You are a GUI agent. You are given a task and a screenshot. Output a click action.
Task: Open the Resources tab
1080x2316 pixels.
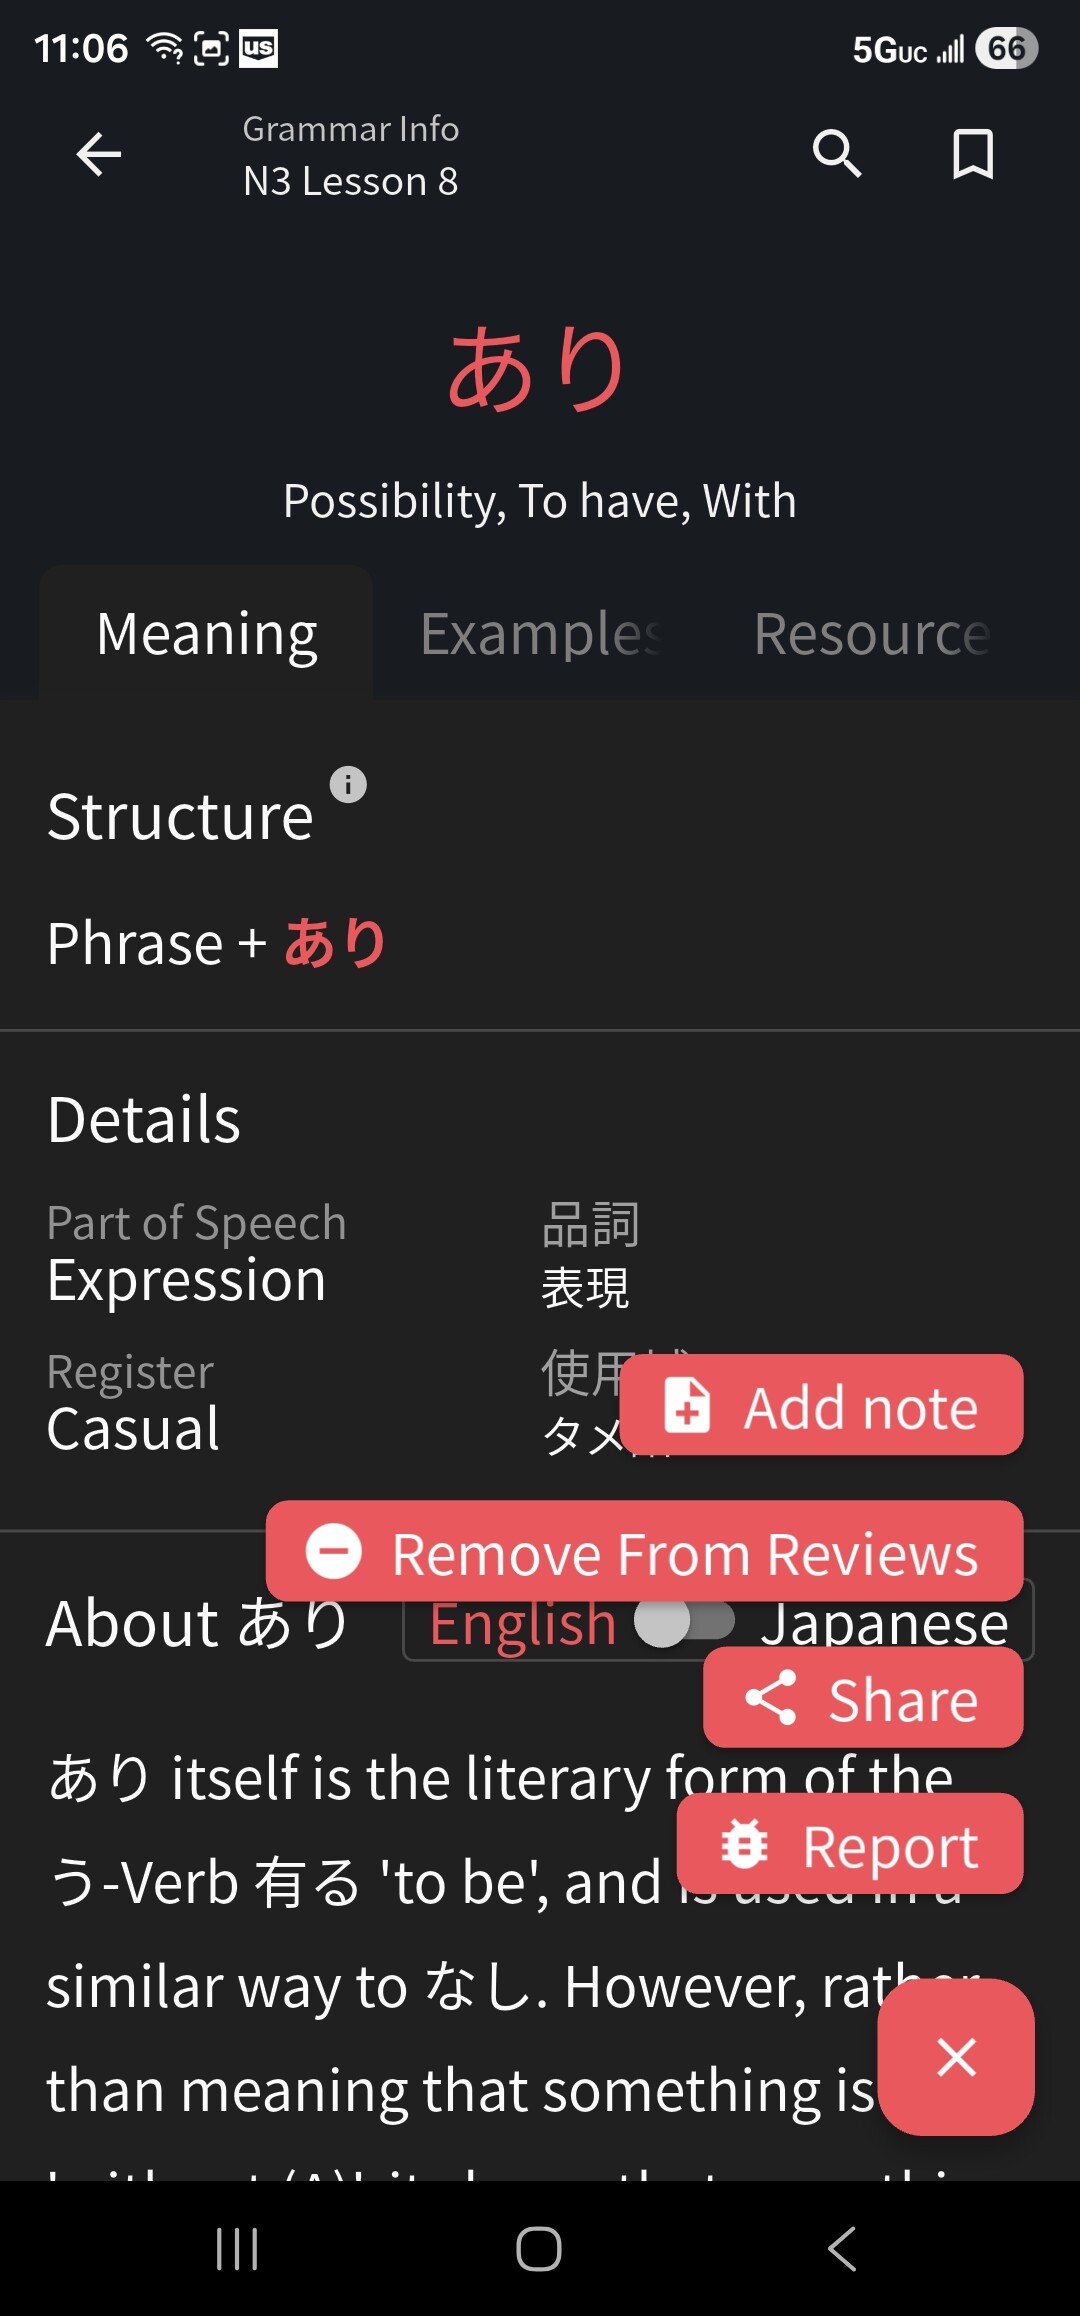[872, 634]
